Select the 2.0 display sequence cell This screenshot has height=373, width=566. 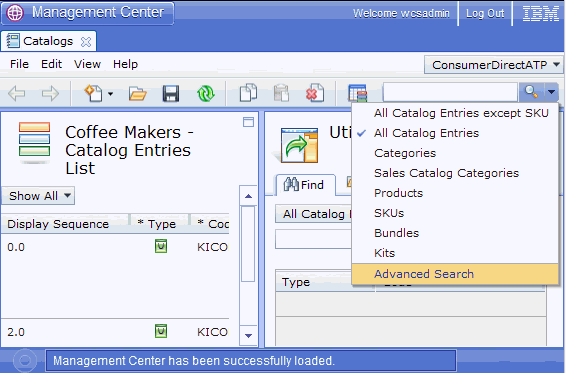point(16,332)
